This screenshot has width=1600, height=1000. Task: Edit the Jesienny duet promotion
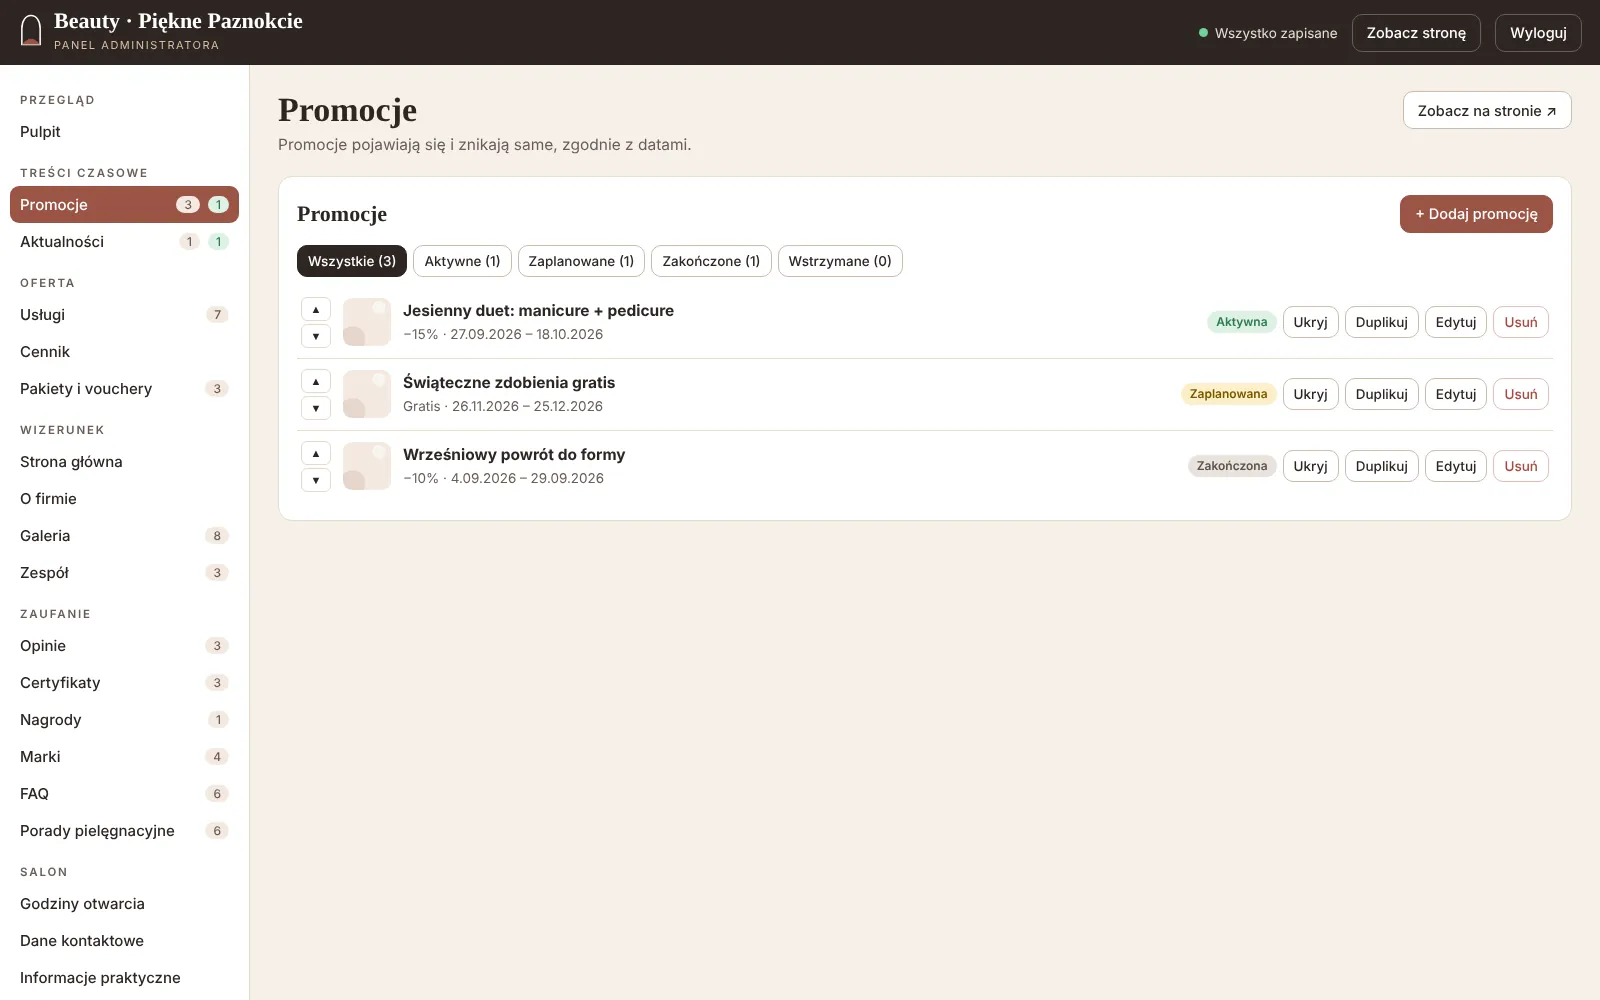pyautogui.click(x=1456, y=322)
